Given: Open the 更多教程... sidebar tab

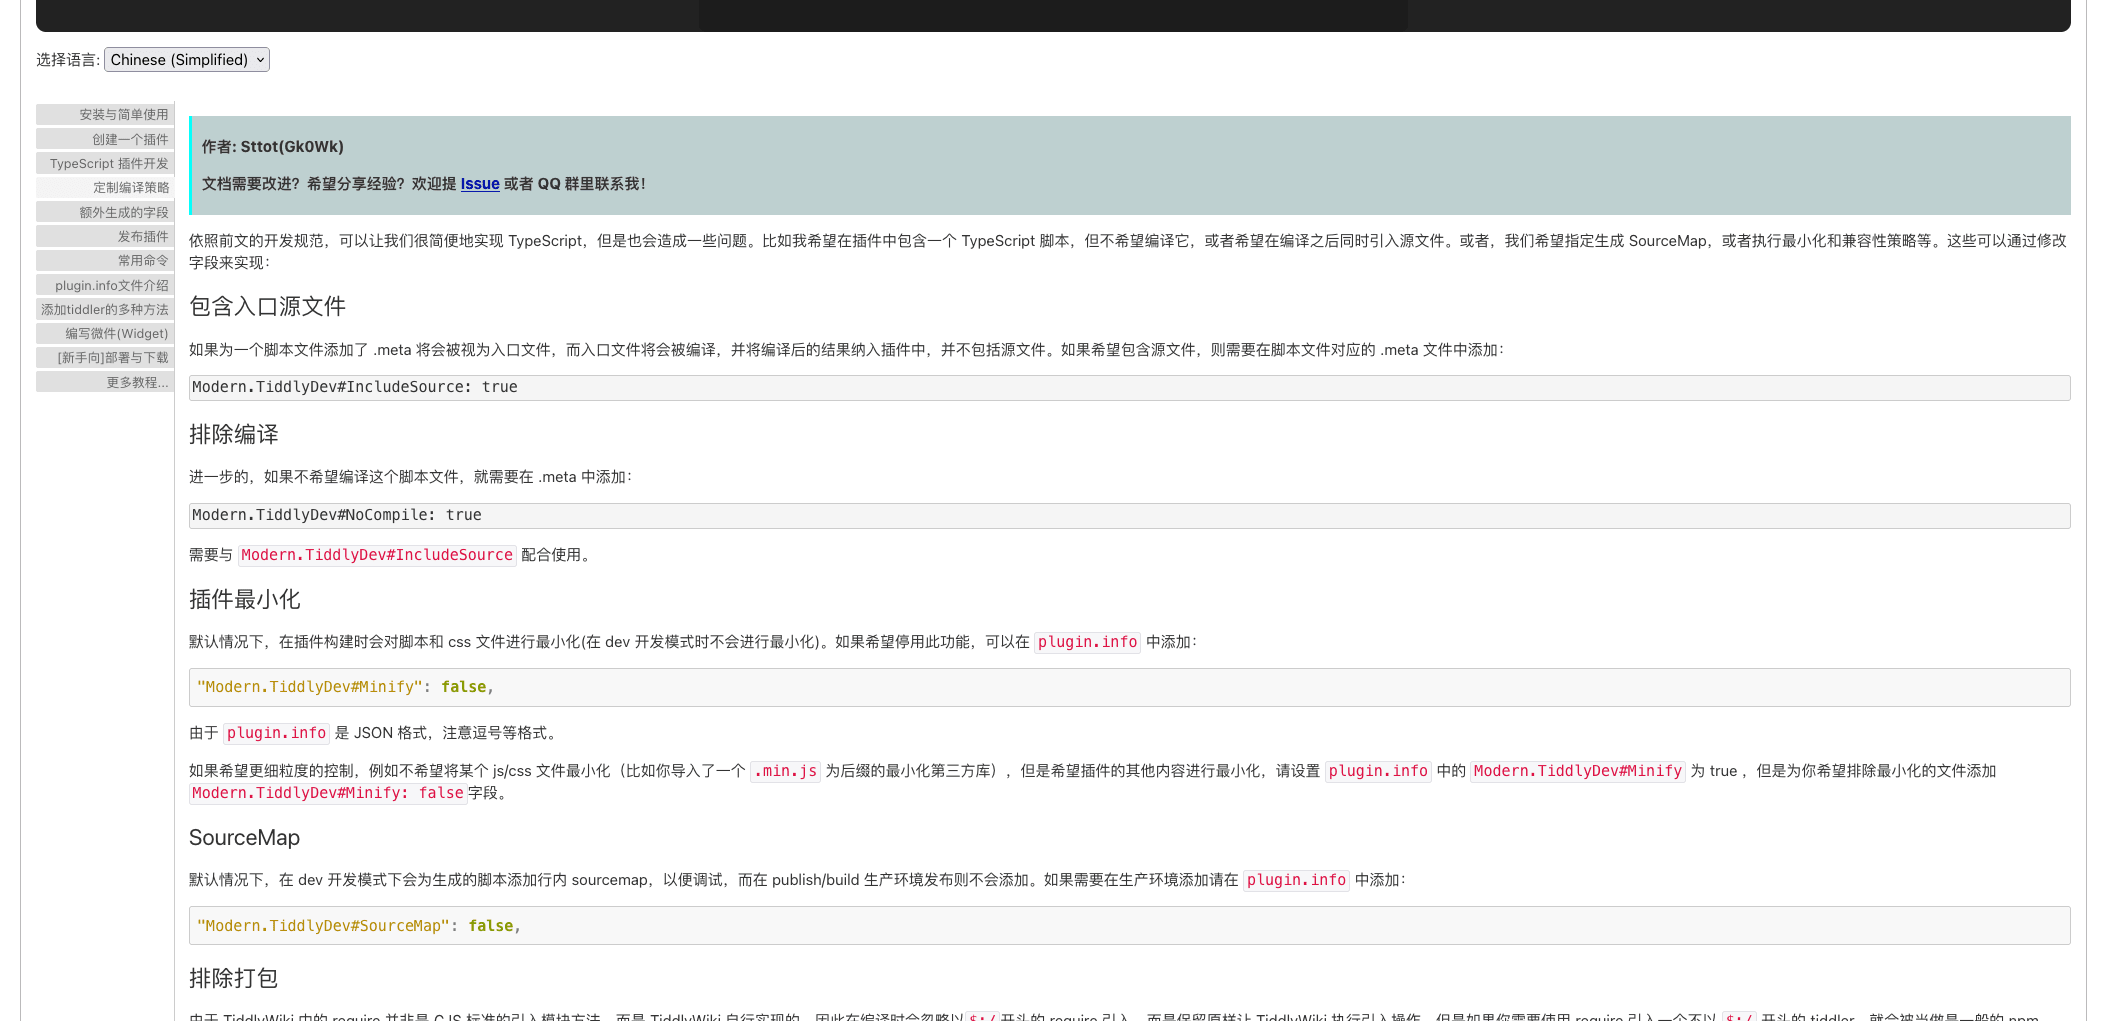Looking at the screenshot, I should 105,382.
